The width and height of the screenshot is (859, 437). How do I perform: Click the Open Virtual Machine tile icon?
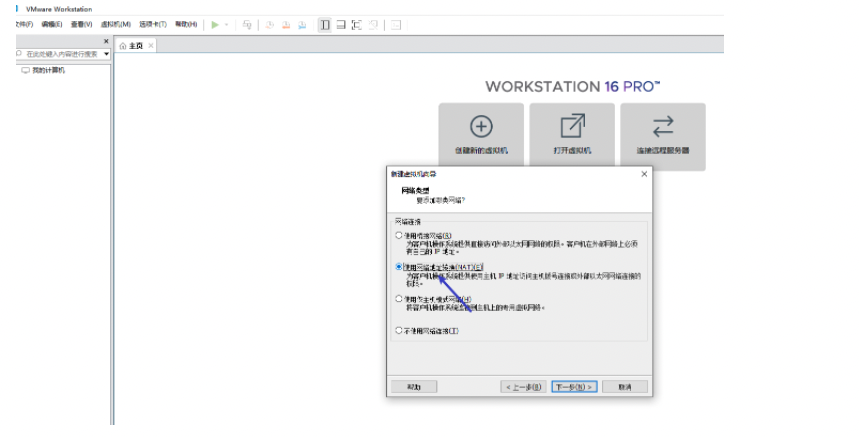click(x=572, y=126)
